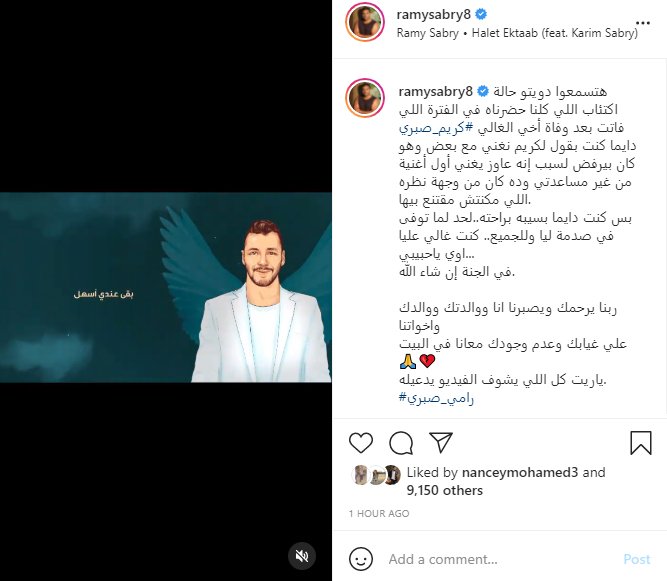Open ramysabry8 username in caption

tap(435, 91)
